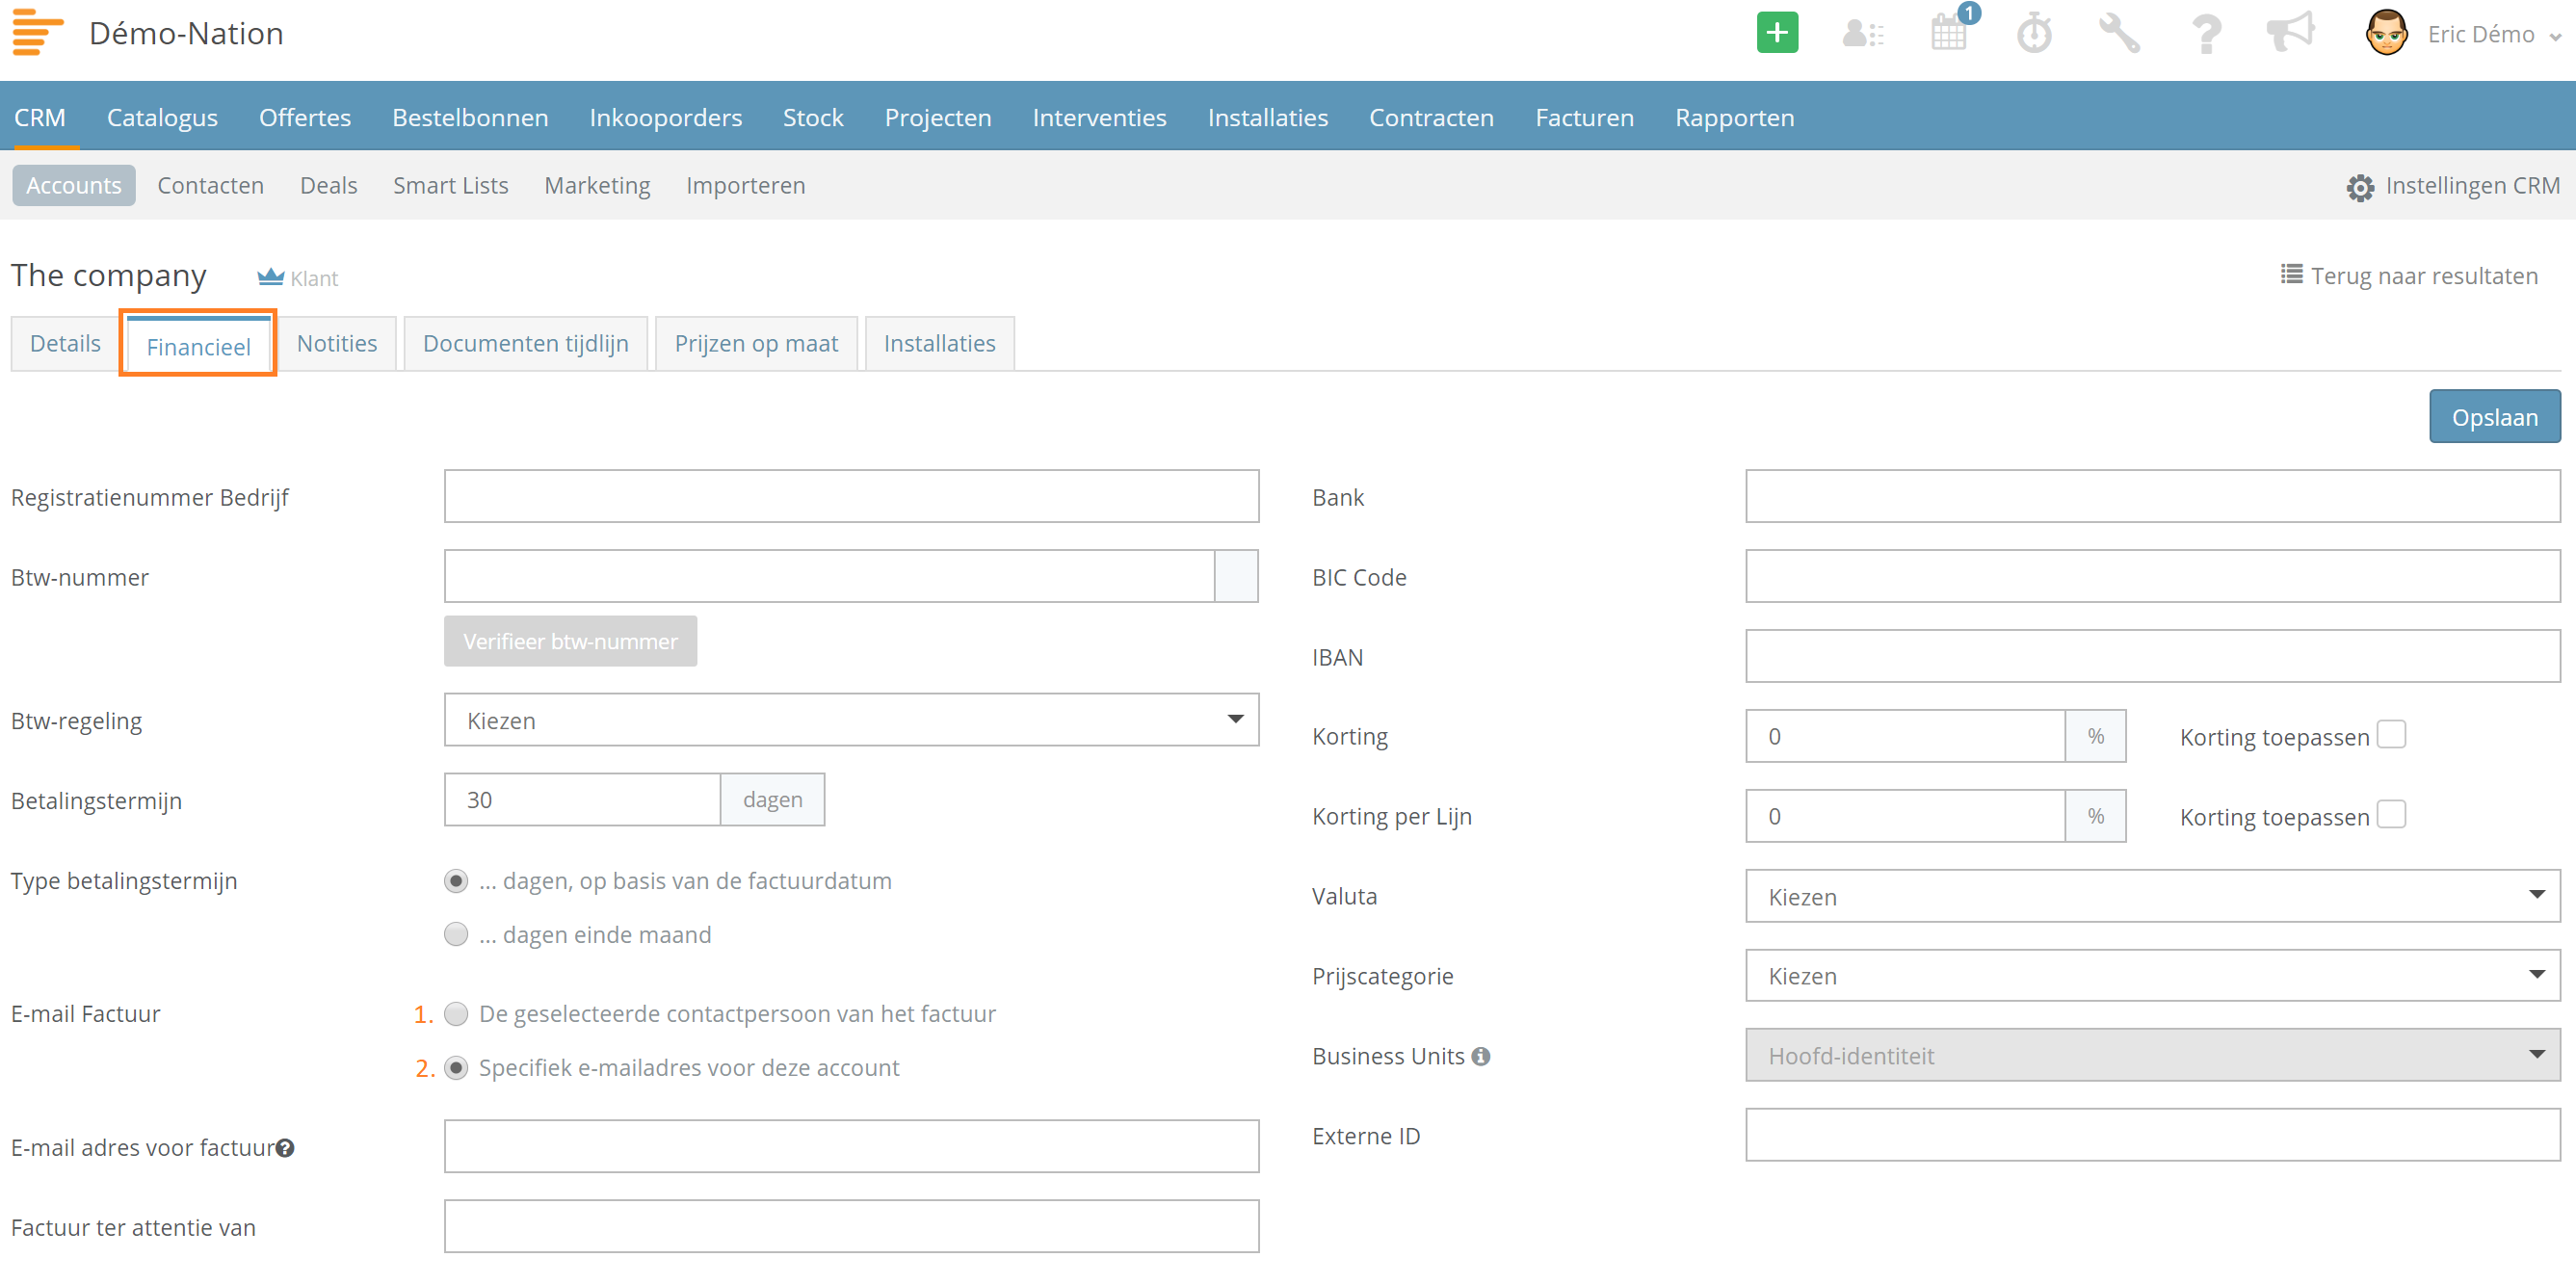The height and width of the screenshot is (1284, 2576).
Task: Expand the Eric Démo user menu arrow
Action: [2555, 37]
